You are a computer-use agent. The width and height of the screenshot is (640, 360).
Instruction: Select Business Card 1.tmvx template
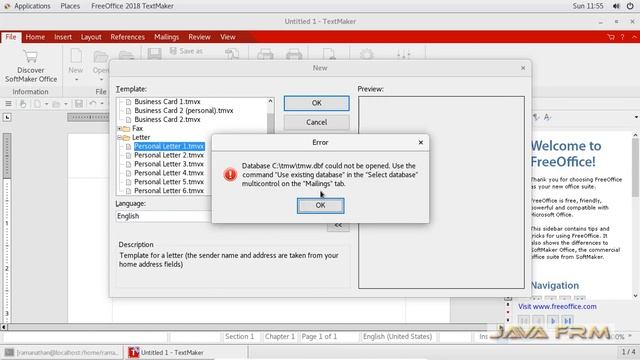coord(167,102)
